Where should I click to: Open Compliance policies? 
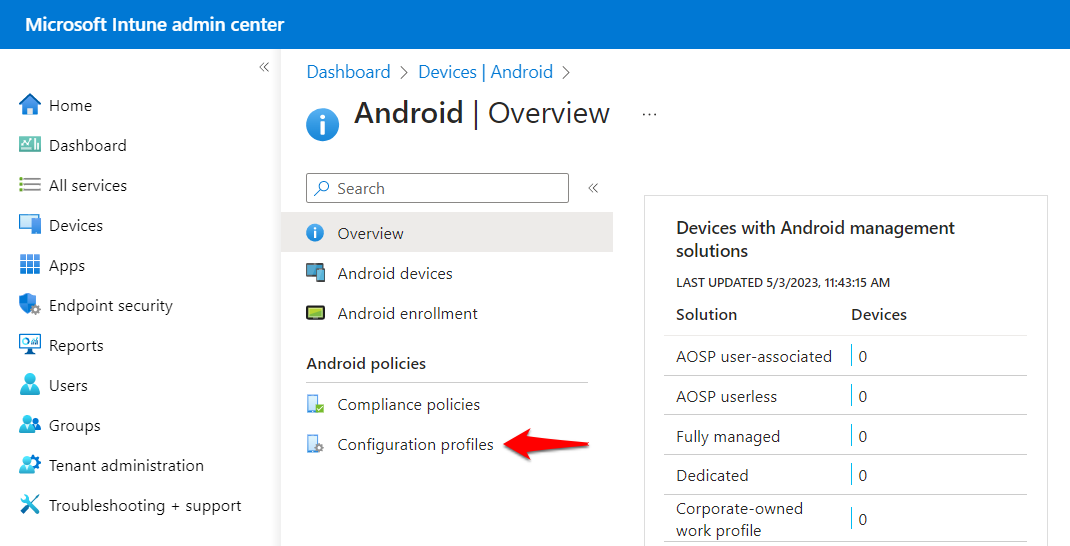click(x=408, y=405)
